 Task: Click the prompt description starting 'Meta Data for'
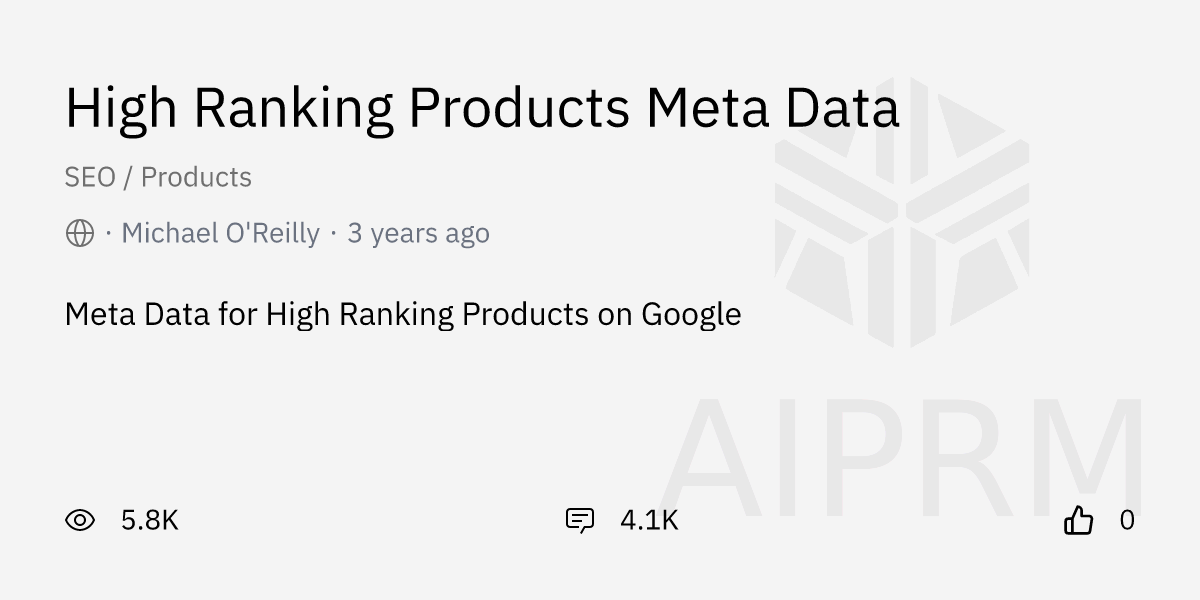pos(402,315)
